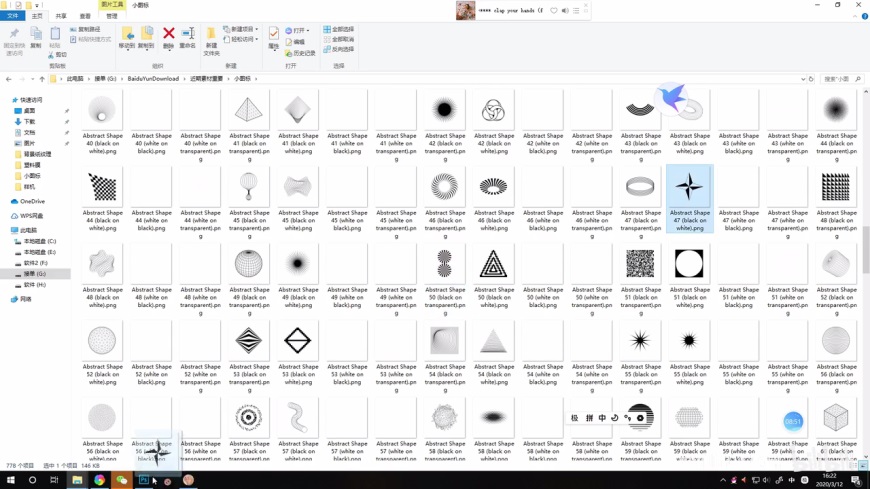Click the 固定到快速访问 pin icon
The width and height of the screenshot is (870, 489).
coord(14,33)
